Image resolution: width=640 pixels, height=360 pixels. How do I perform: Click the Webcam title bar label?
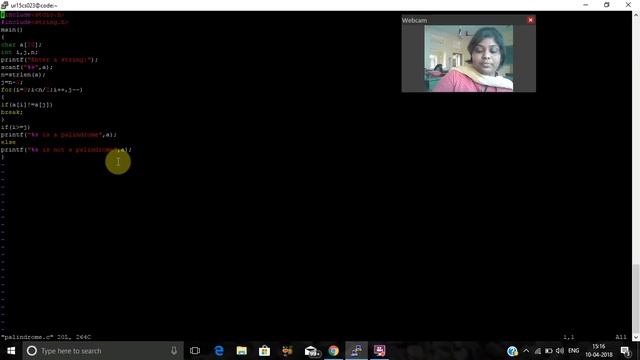tap(414, 20)
